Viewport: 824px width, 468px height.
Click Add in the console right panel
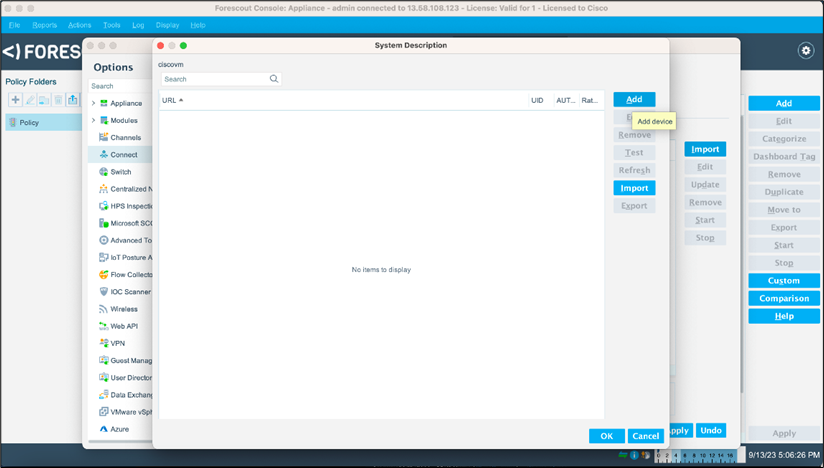784,103
